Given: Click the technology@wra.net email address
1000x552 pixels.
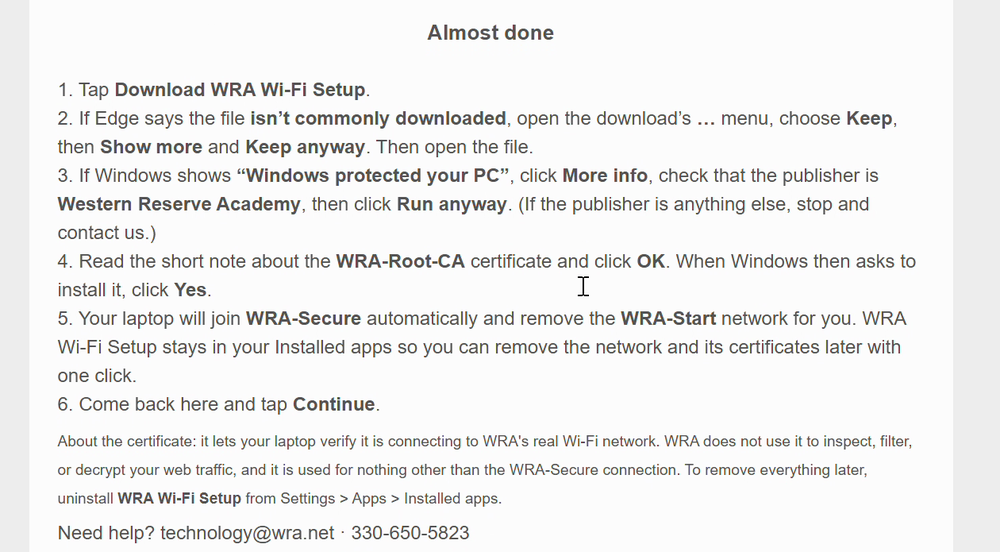Looking at the screenshot, I should pos(247,533).
